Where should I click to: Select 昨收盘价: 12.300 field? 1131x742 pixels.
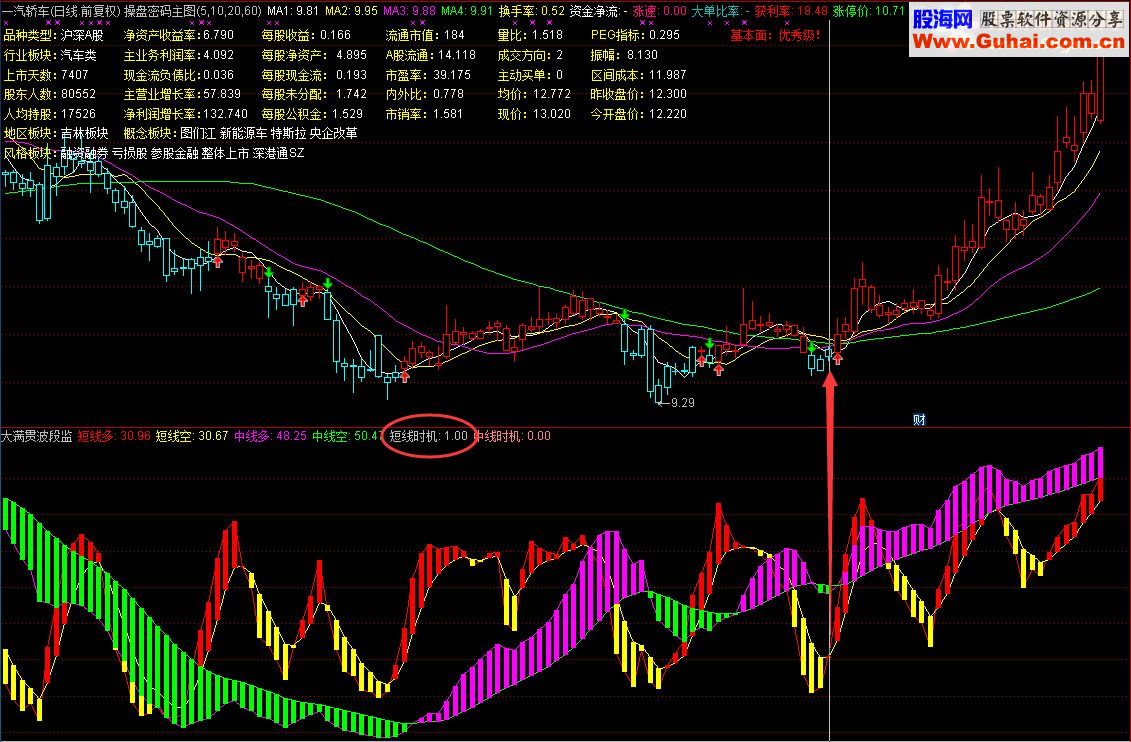(638, 94)
